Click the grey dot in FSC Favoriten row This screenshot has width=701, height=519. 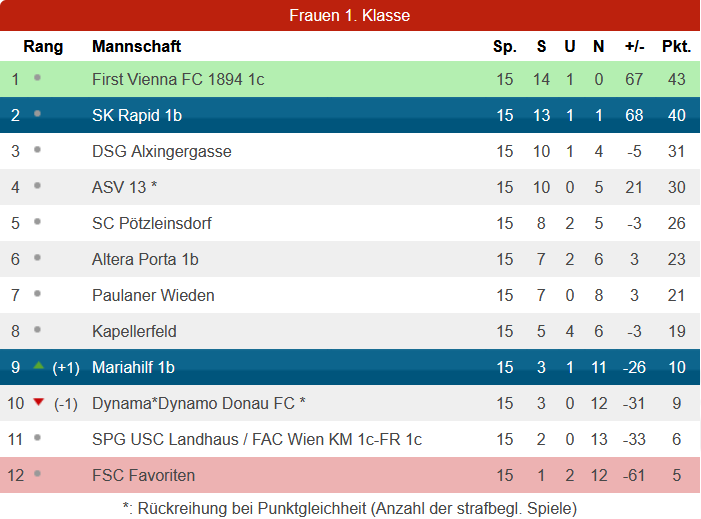38,473
